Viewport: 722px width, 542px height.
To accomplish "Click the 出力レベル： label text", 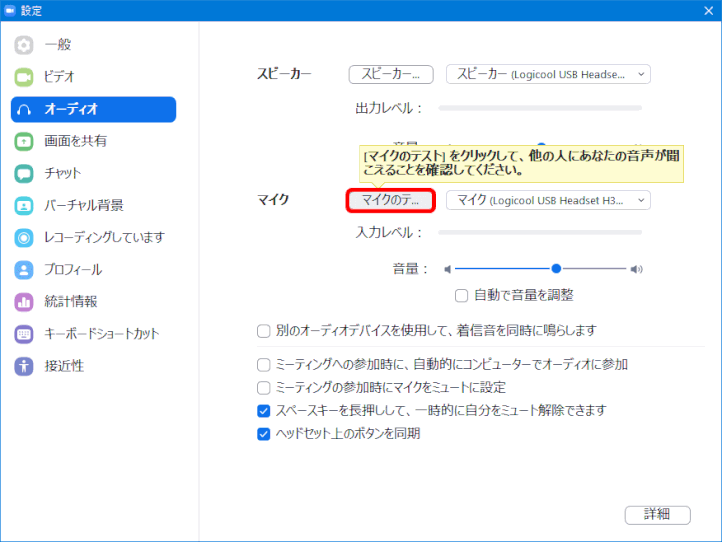I will coord(389,108).
